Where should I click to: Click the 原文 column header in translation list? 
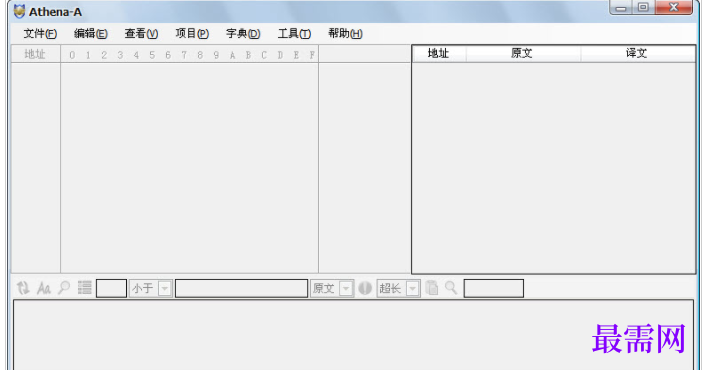tap(524, 53)
